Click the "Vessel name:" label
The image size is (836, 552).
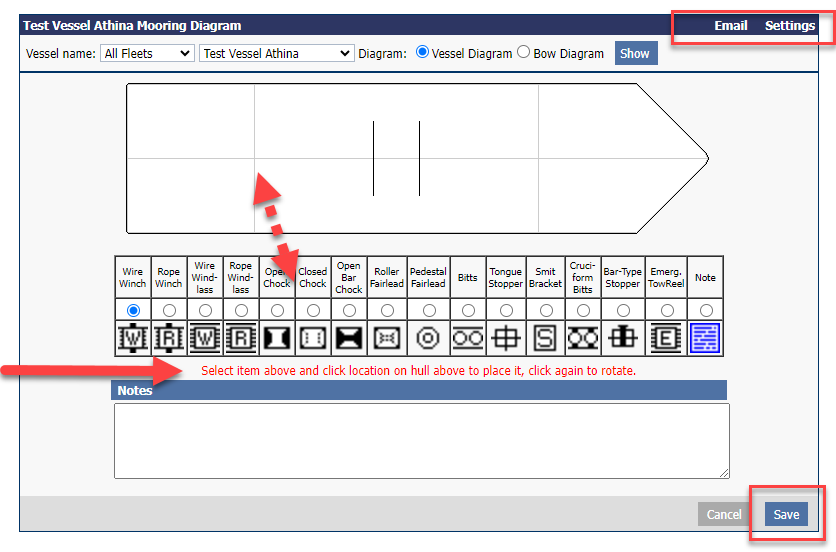(61, 53)
